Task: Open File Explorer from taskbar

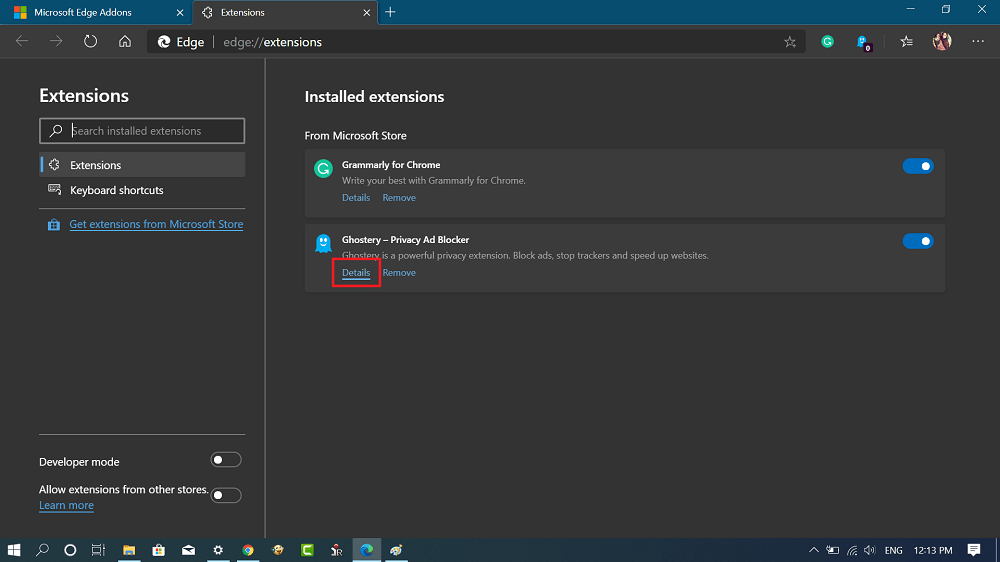Action: tap(129, 550)
